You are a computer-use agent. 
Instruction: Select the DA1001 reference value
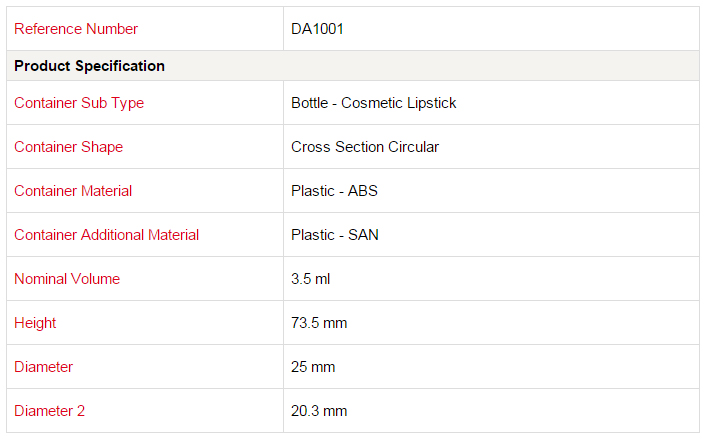pos(317,29)
